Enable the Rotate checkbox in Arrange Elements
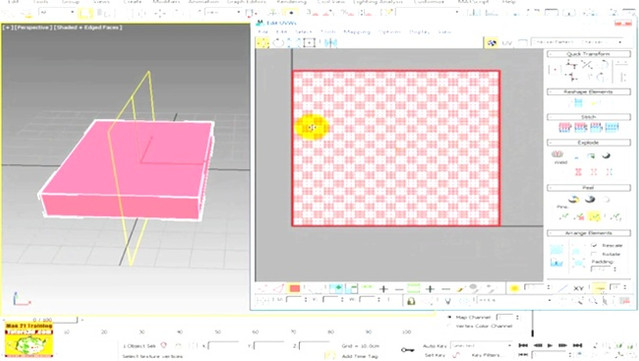The image size is (639, 361). pyautogui.click(x=594, y=254)
